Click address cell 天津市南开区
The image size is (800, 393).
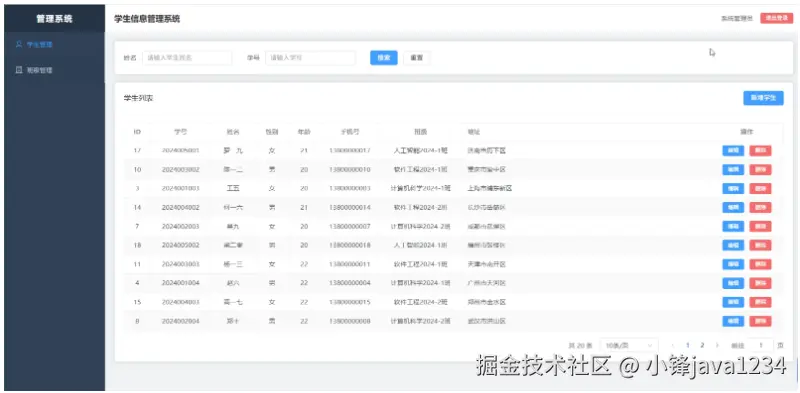487,264
